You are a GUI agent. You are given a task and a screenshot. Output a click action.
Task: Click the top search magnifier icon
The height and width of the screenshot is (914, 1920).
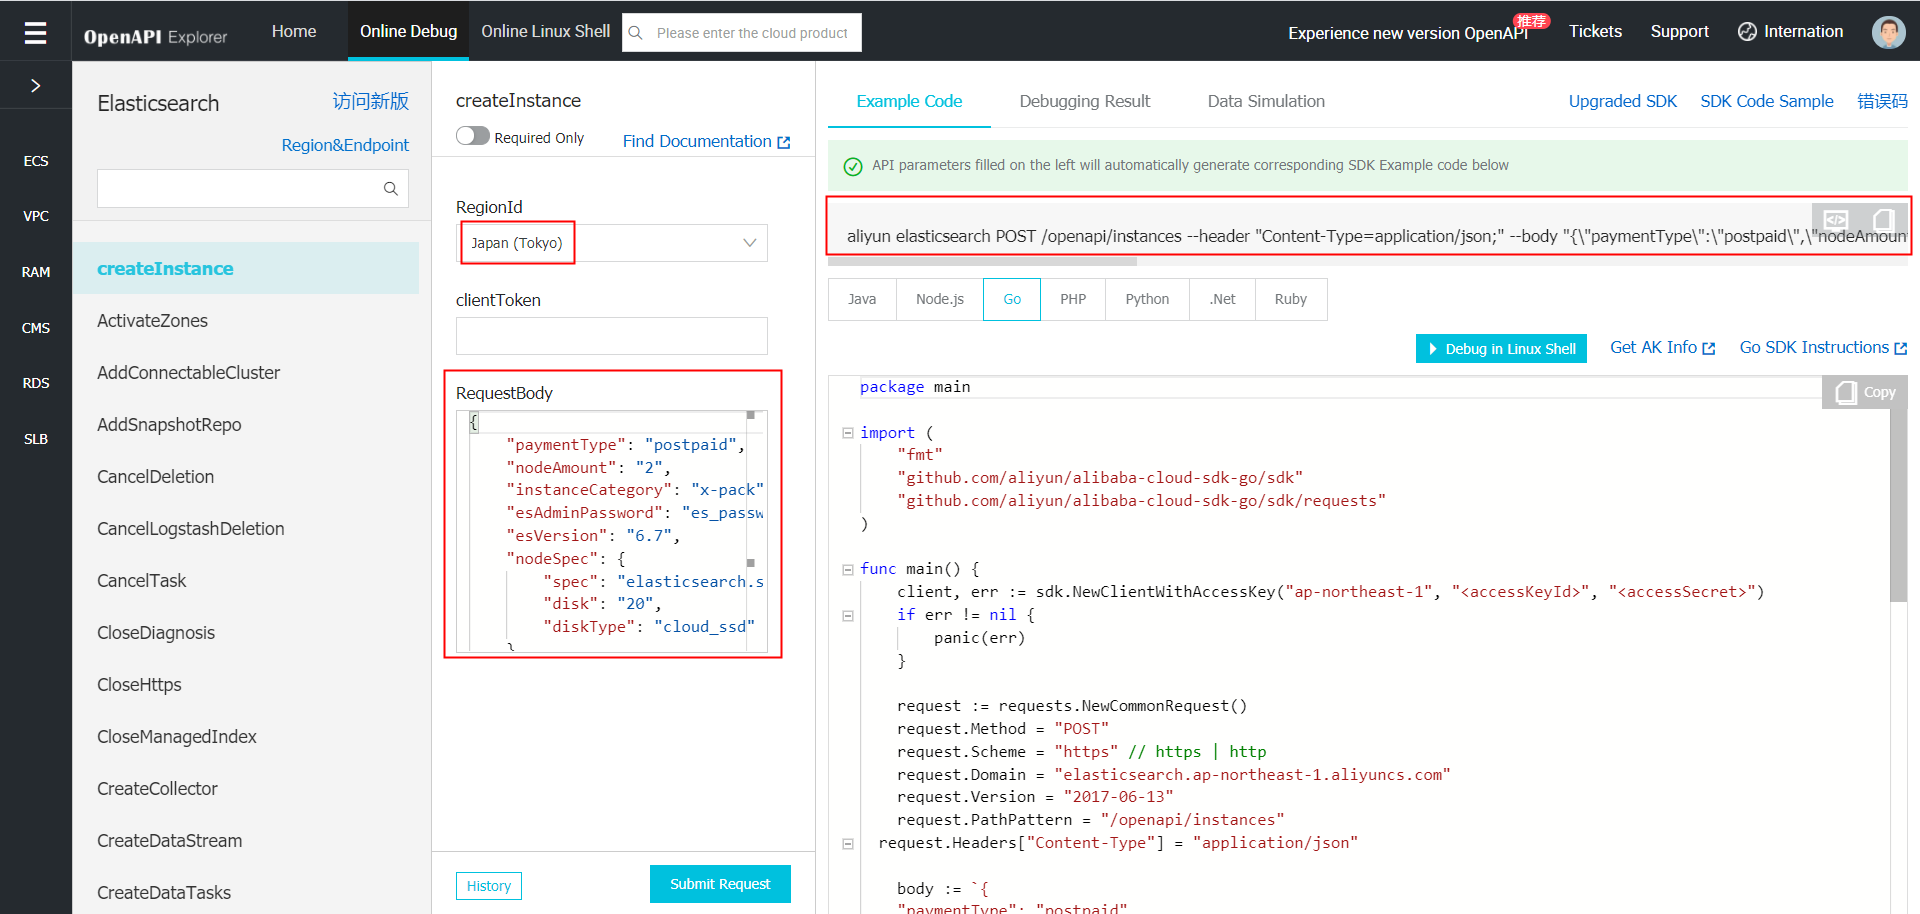click(x=635, y=33)
